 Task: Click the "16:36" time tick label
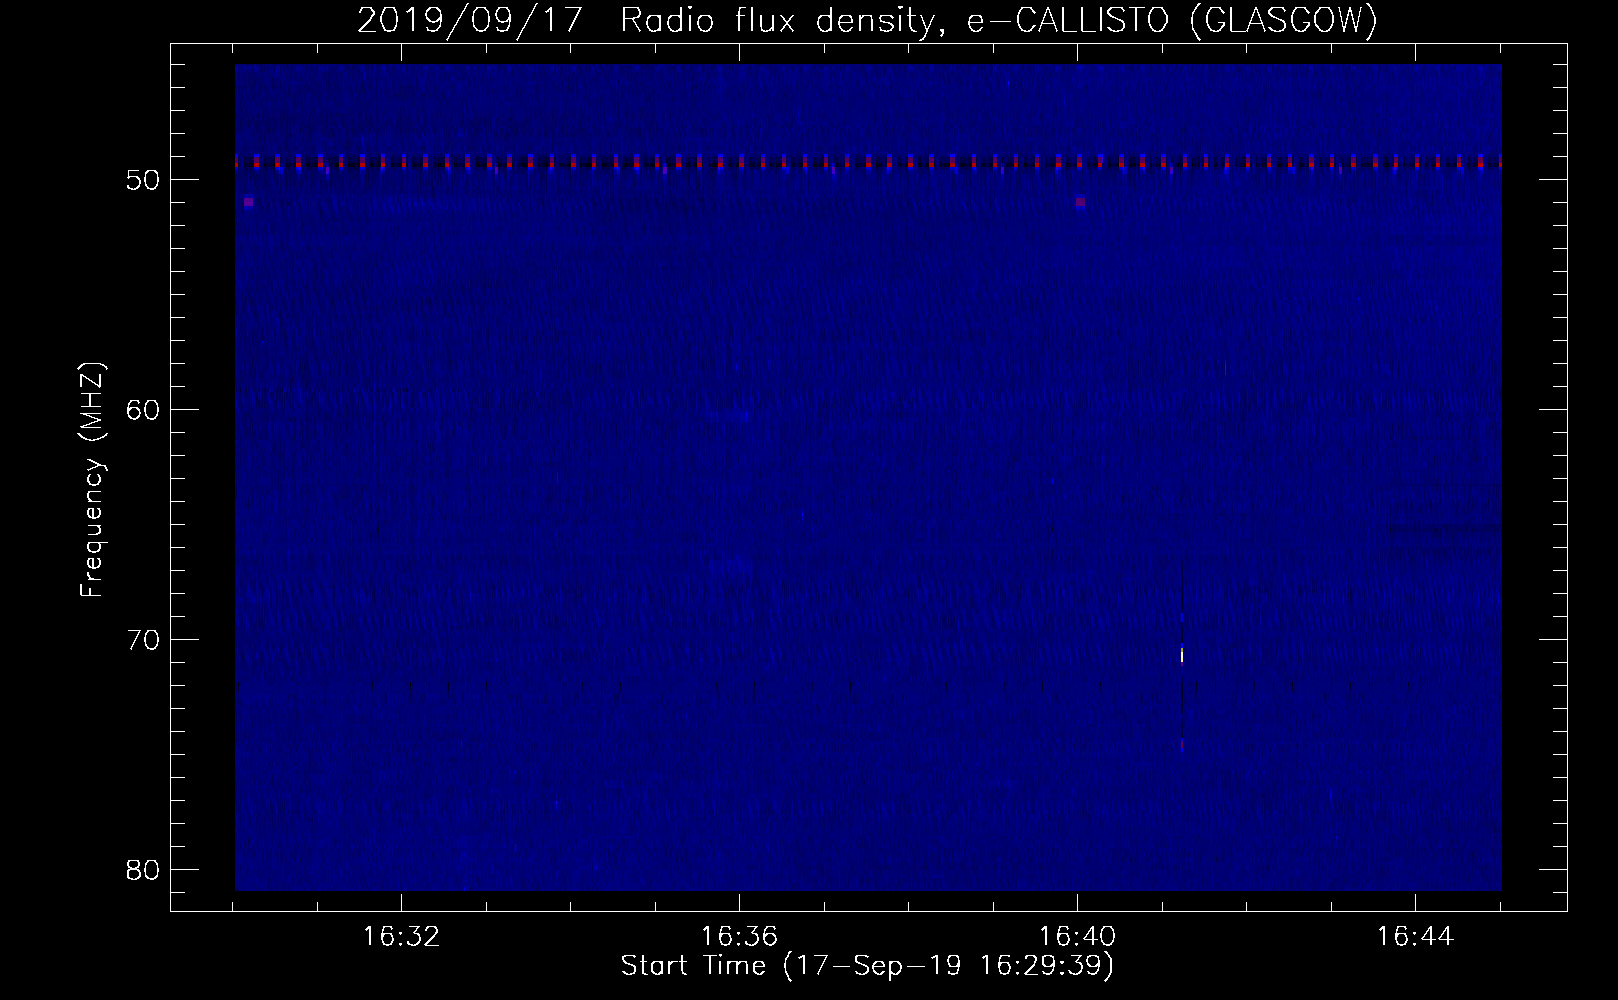click(x=739, y=937)
